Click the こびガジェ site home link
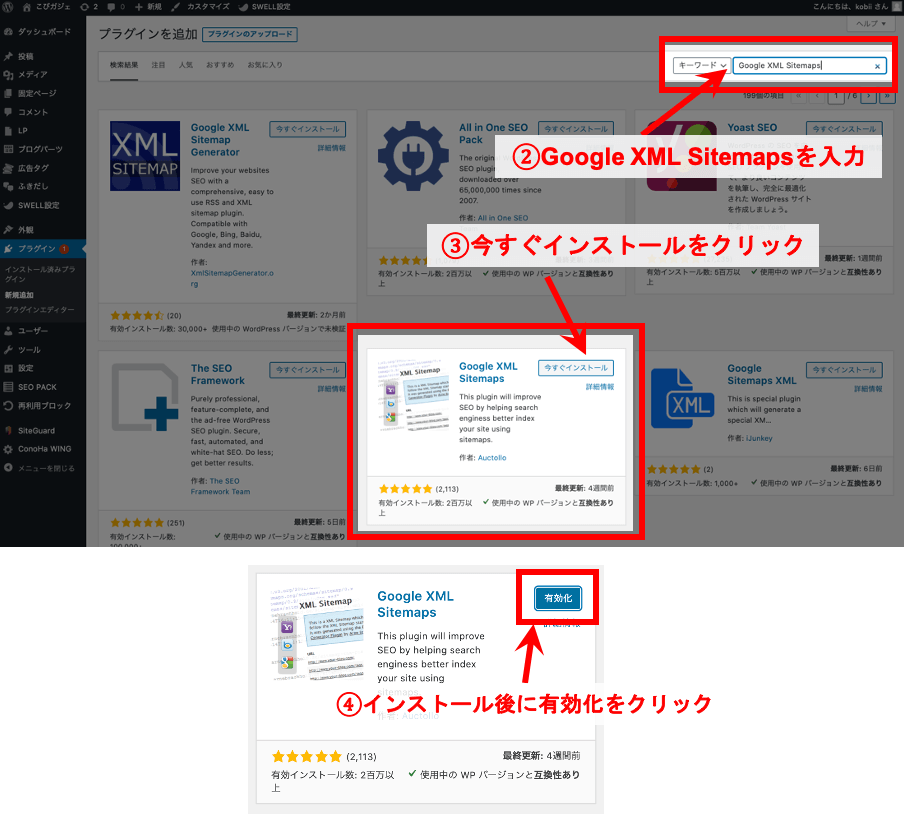This screenshot has height=814, width=904. click(46, 7)
